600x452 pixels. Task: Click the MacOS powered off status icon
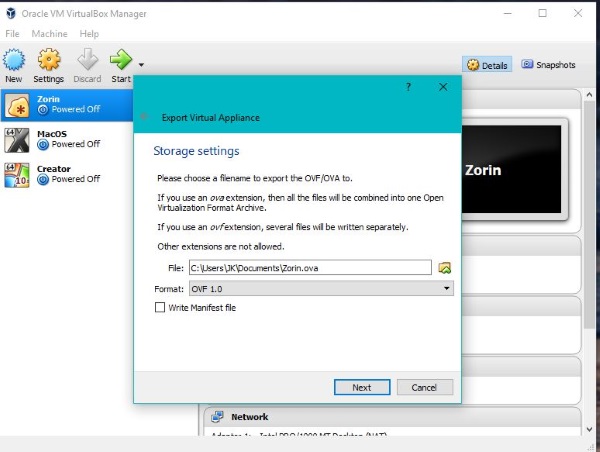pos(43,145)
